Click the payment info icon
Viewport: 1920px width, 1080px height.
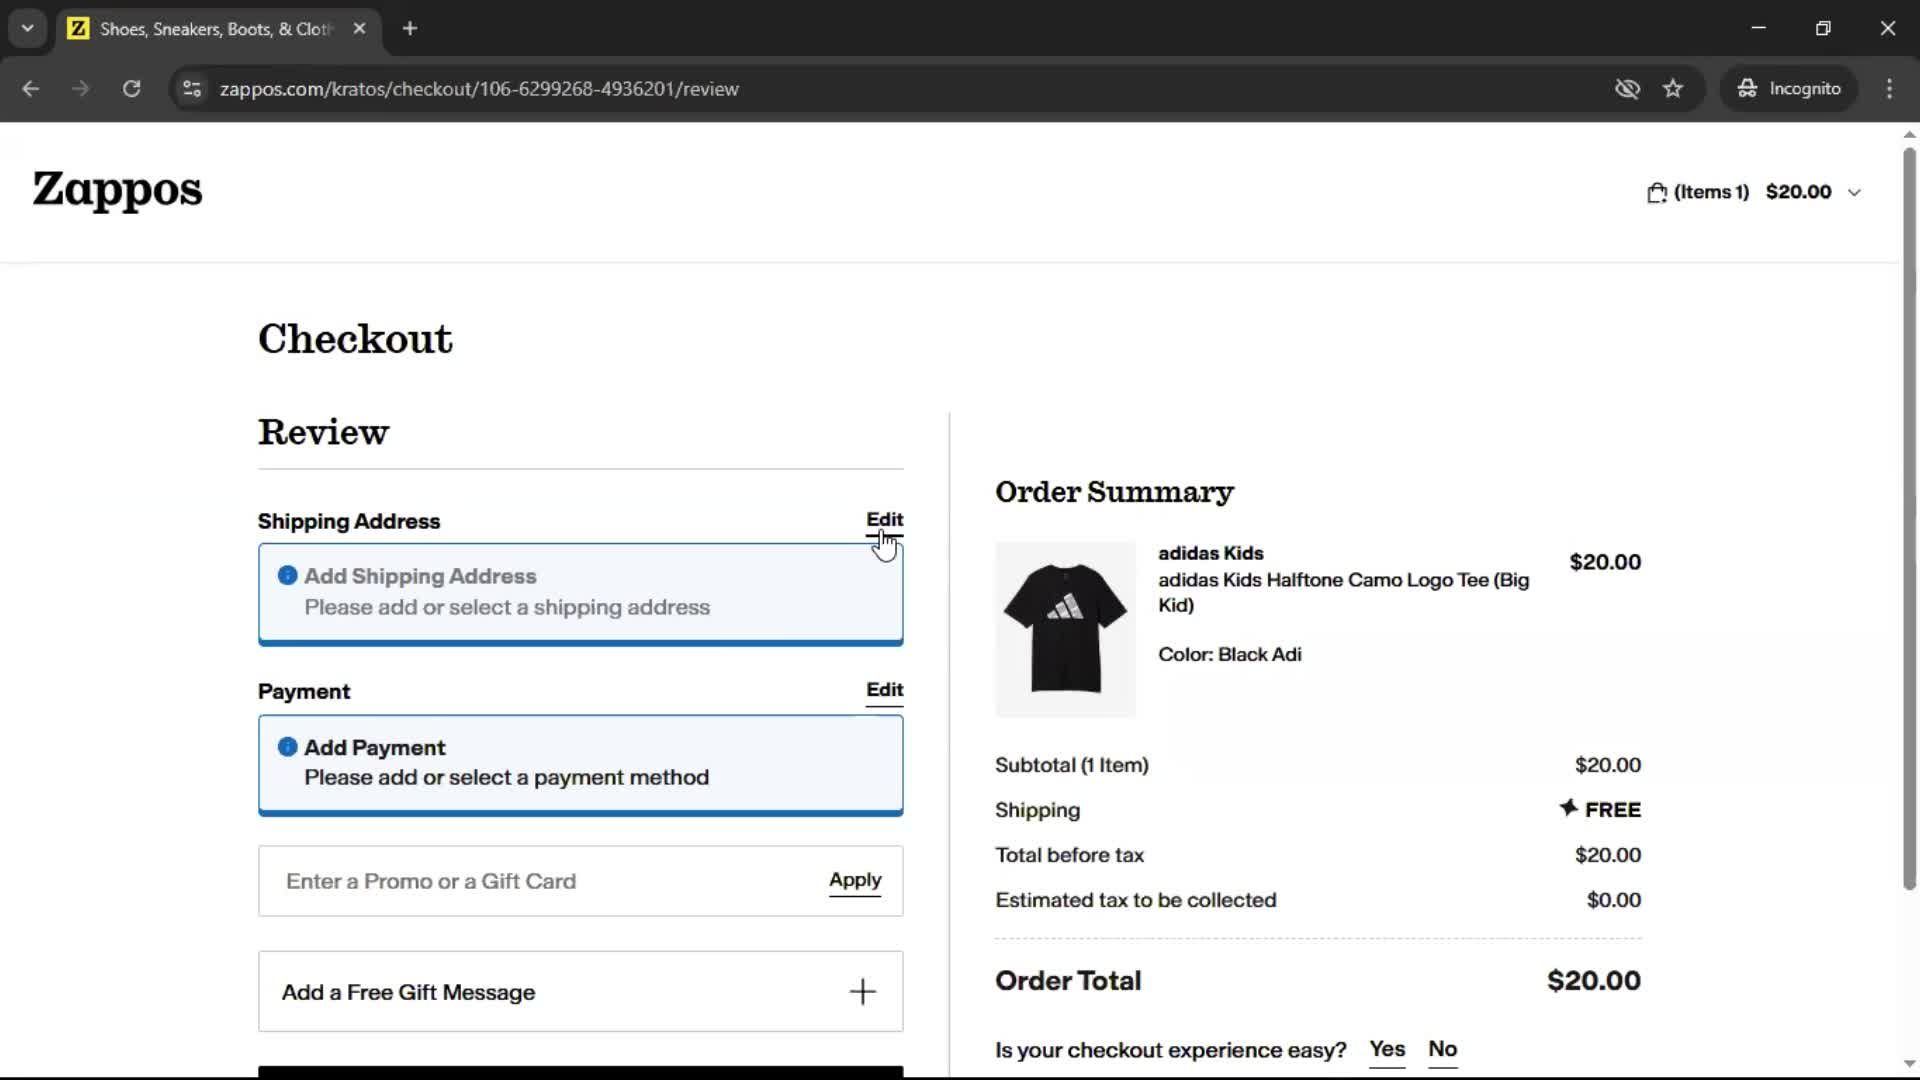coord(287,747)
